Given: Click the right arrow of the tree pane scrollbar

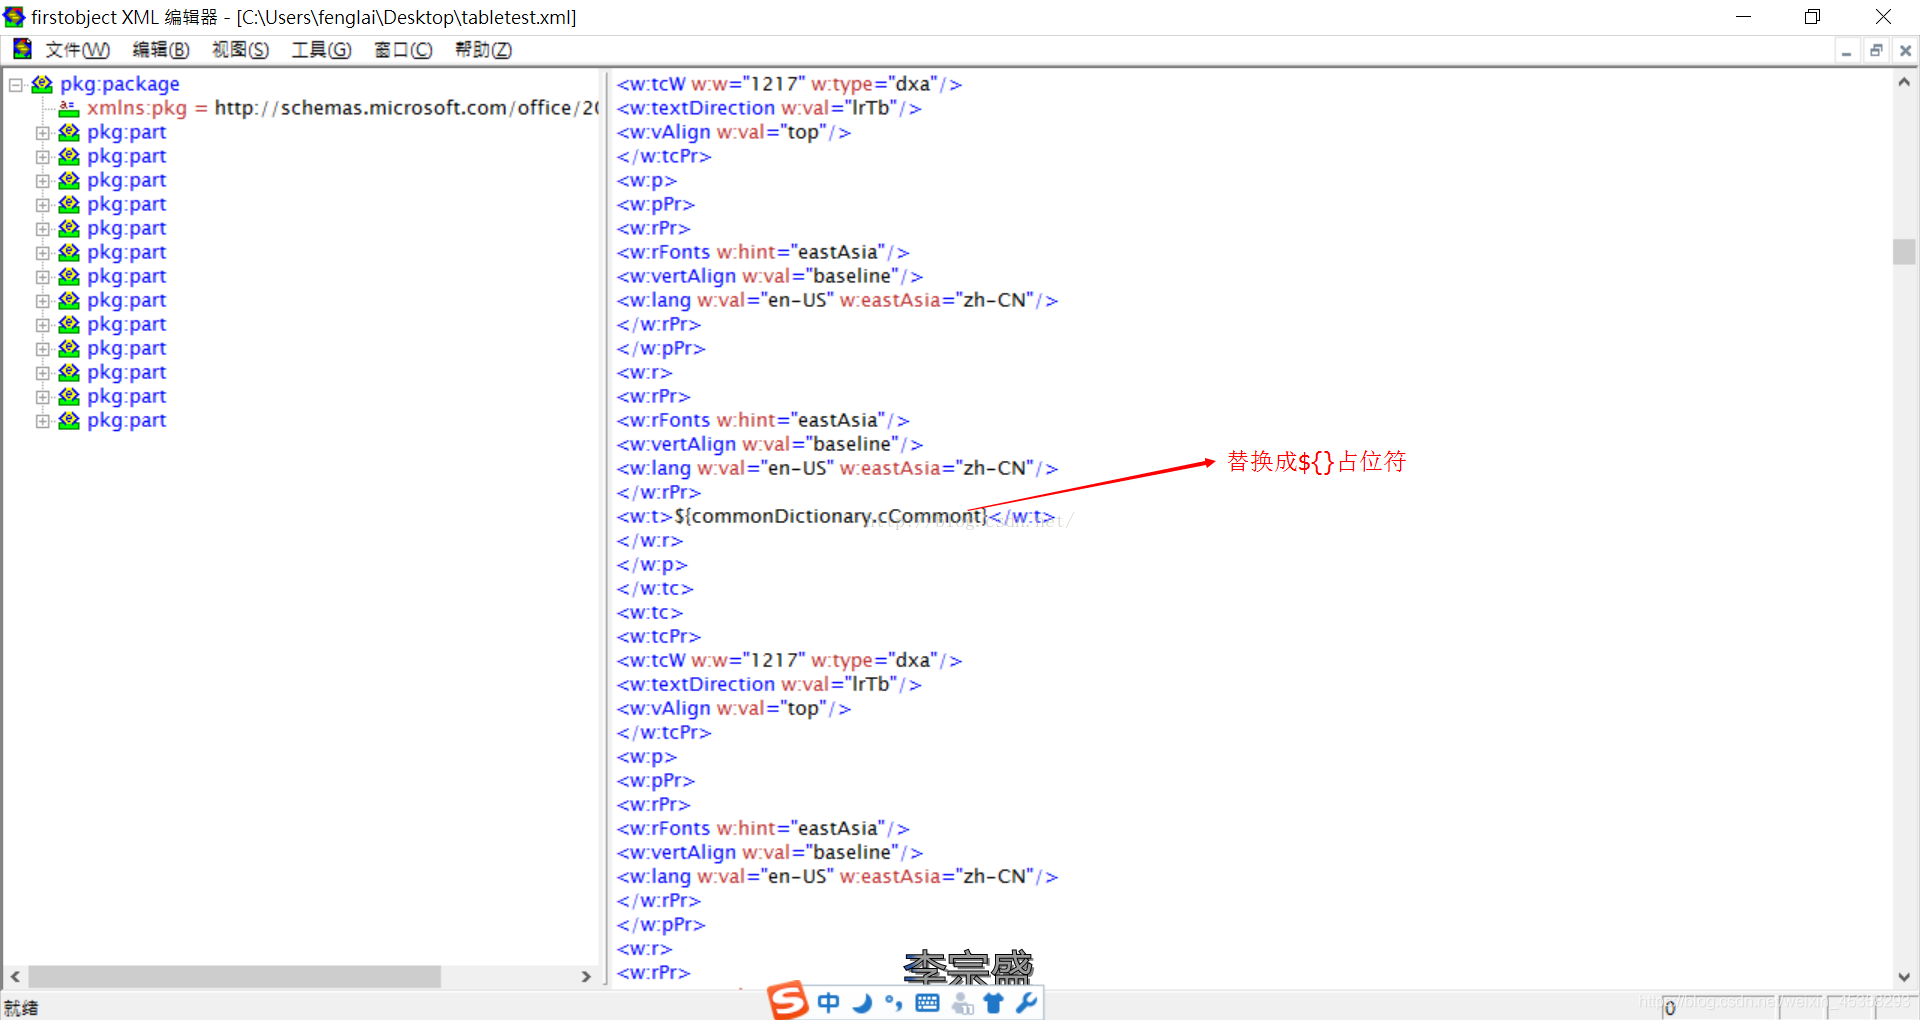Looking at the screenshot, I should (x=587, y=977).
